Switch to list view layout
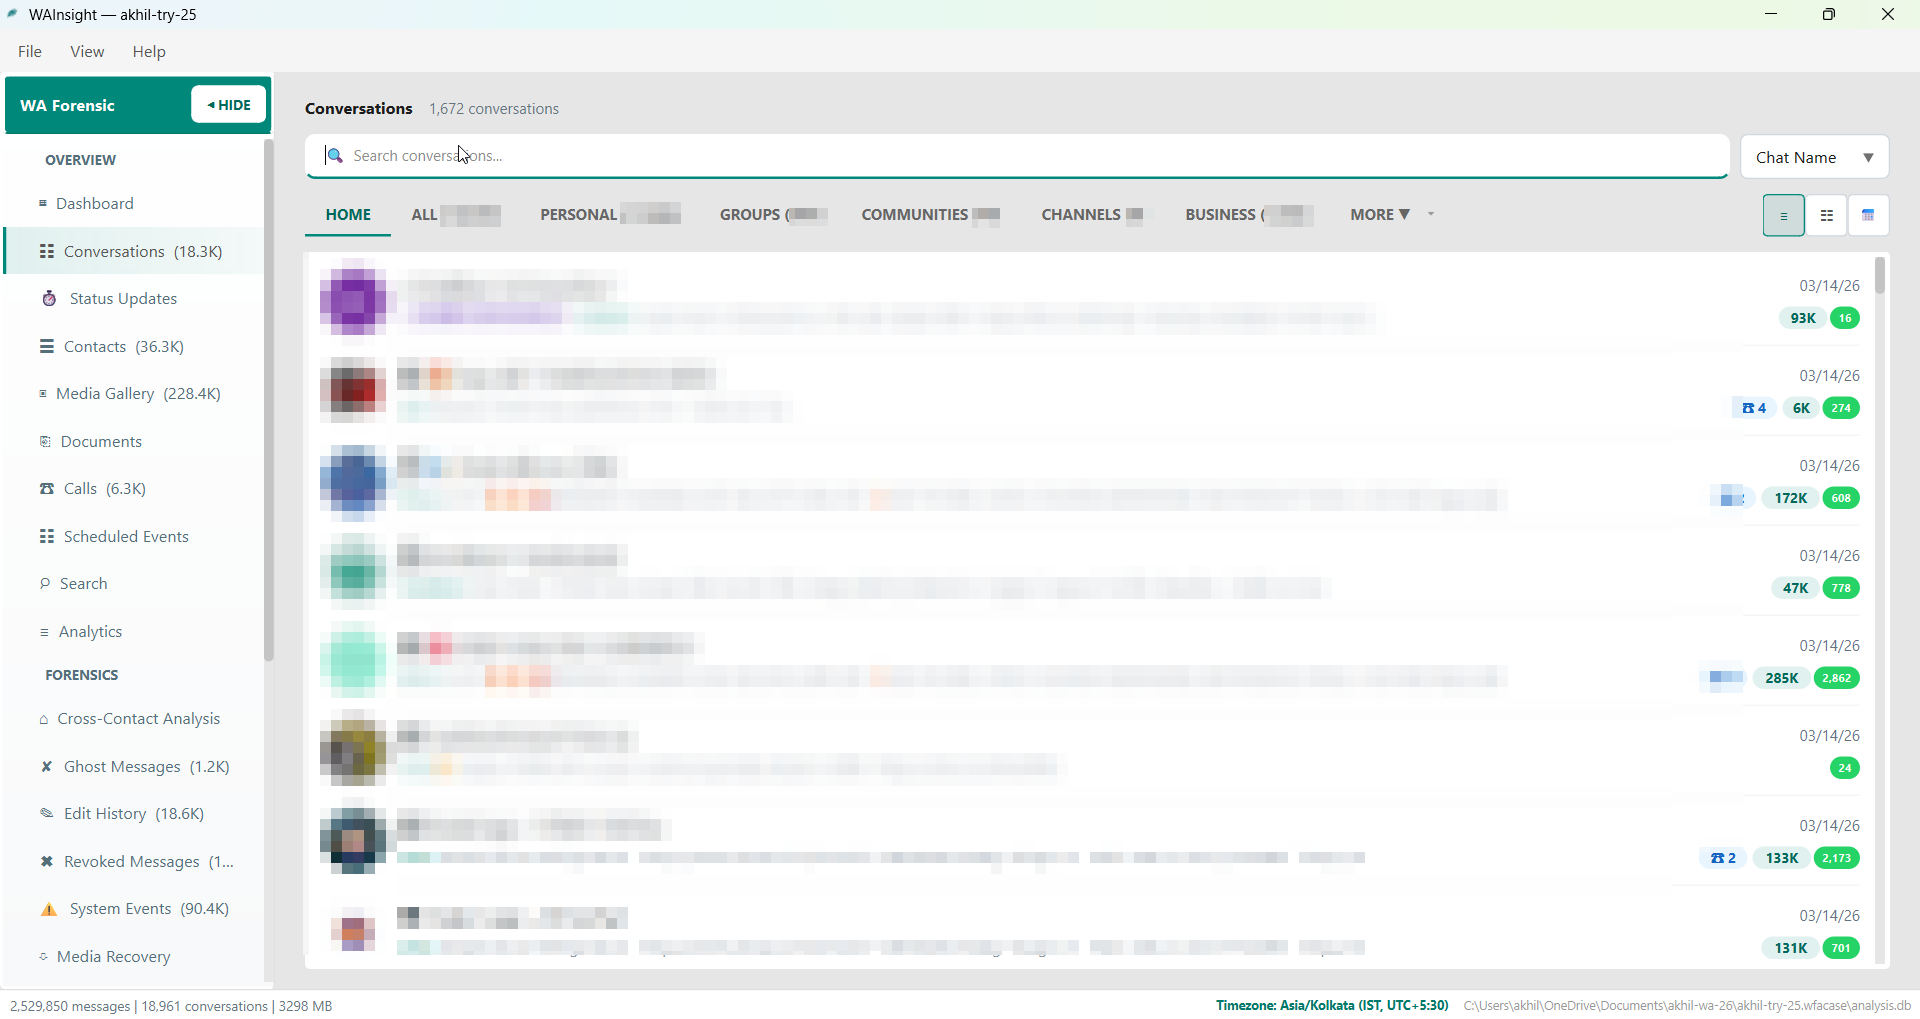1920x1019 pixels. click(x=1783, y=215)
